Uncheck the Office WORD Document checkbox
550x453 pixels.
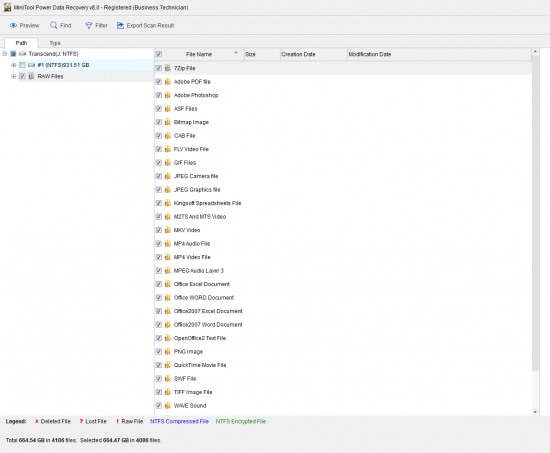click(x=159, y=298)
